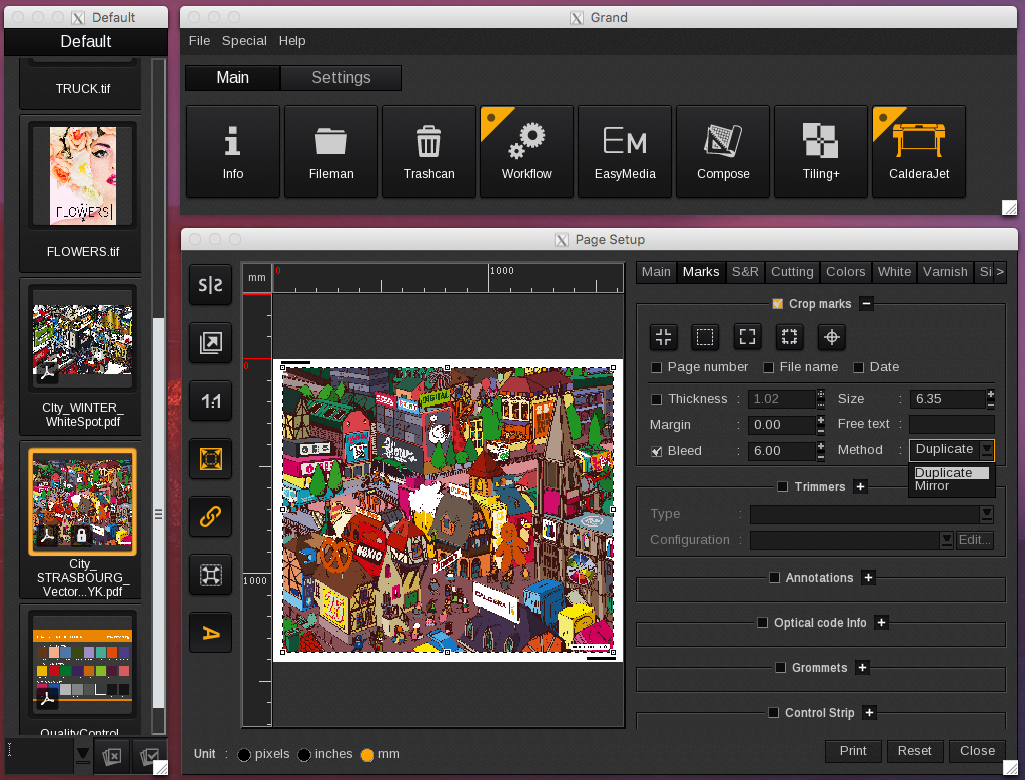Image resolution: width=1025 pixels, height=780 pixels.
Task: Click the Print button
Action: [x=853, y=751]
